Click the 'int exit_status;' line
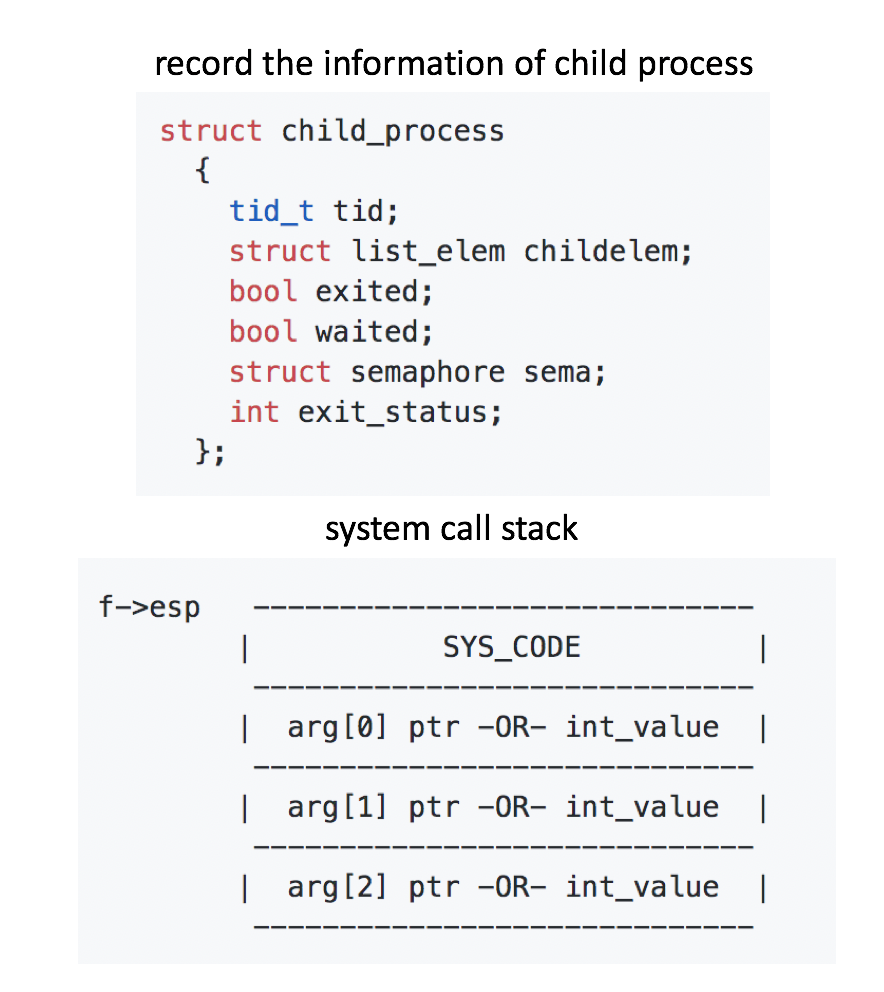This screenshot has height=992, width=884. [365, 412]
